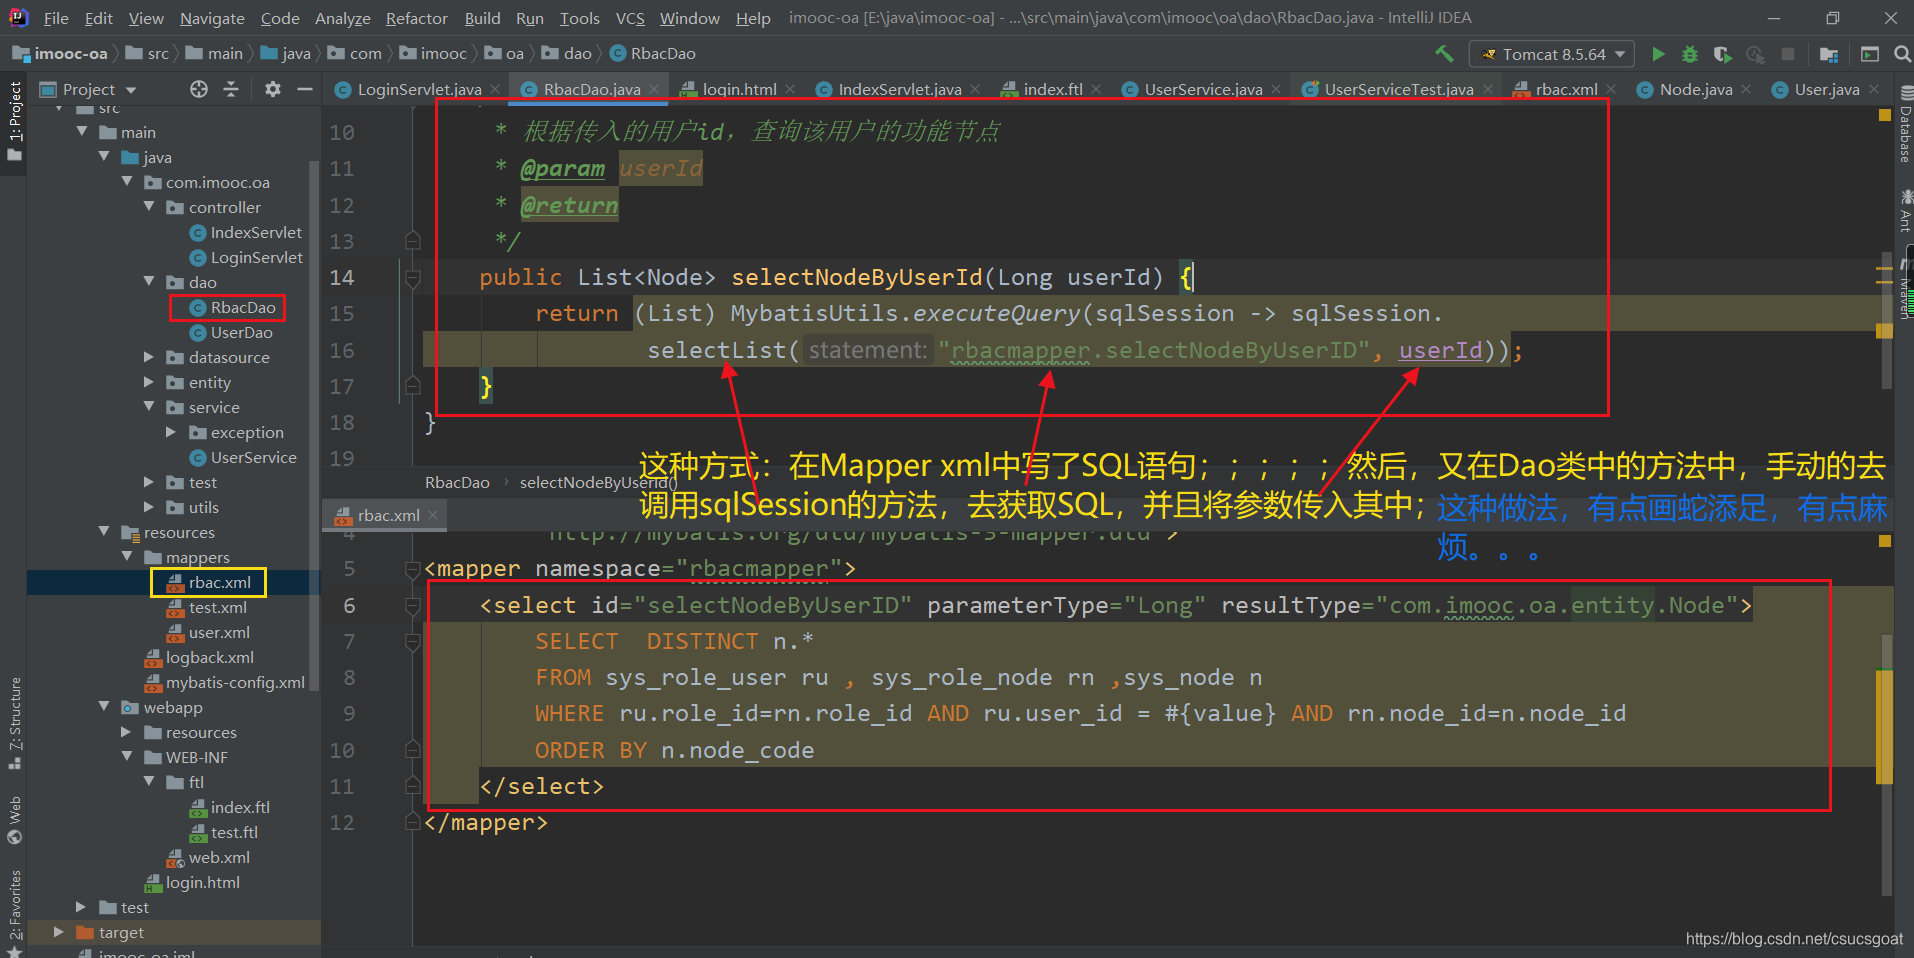Switch to the UserServiceTest.java tab

click(x=1398, y=89)
